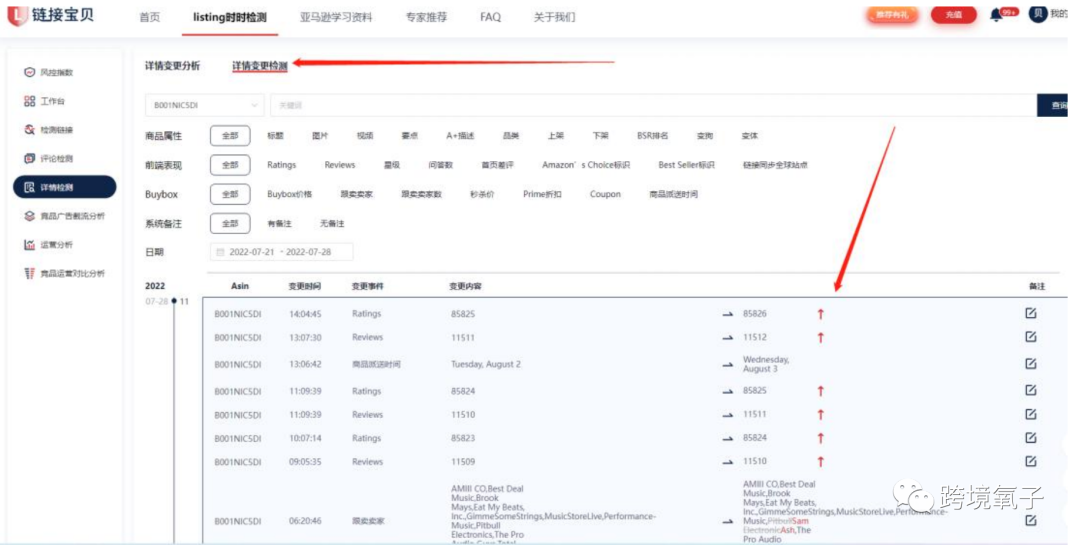Click the 'Tuesday, August 2' cell
The image size is (1080, 545).
coord(486,364)
